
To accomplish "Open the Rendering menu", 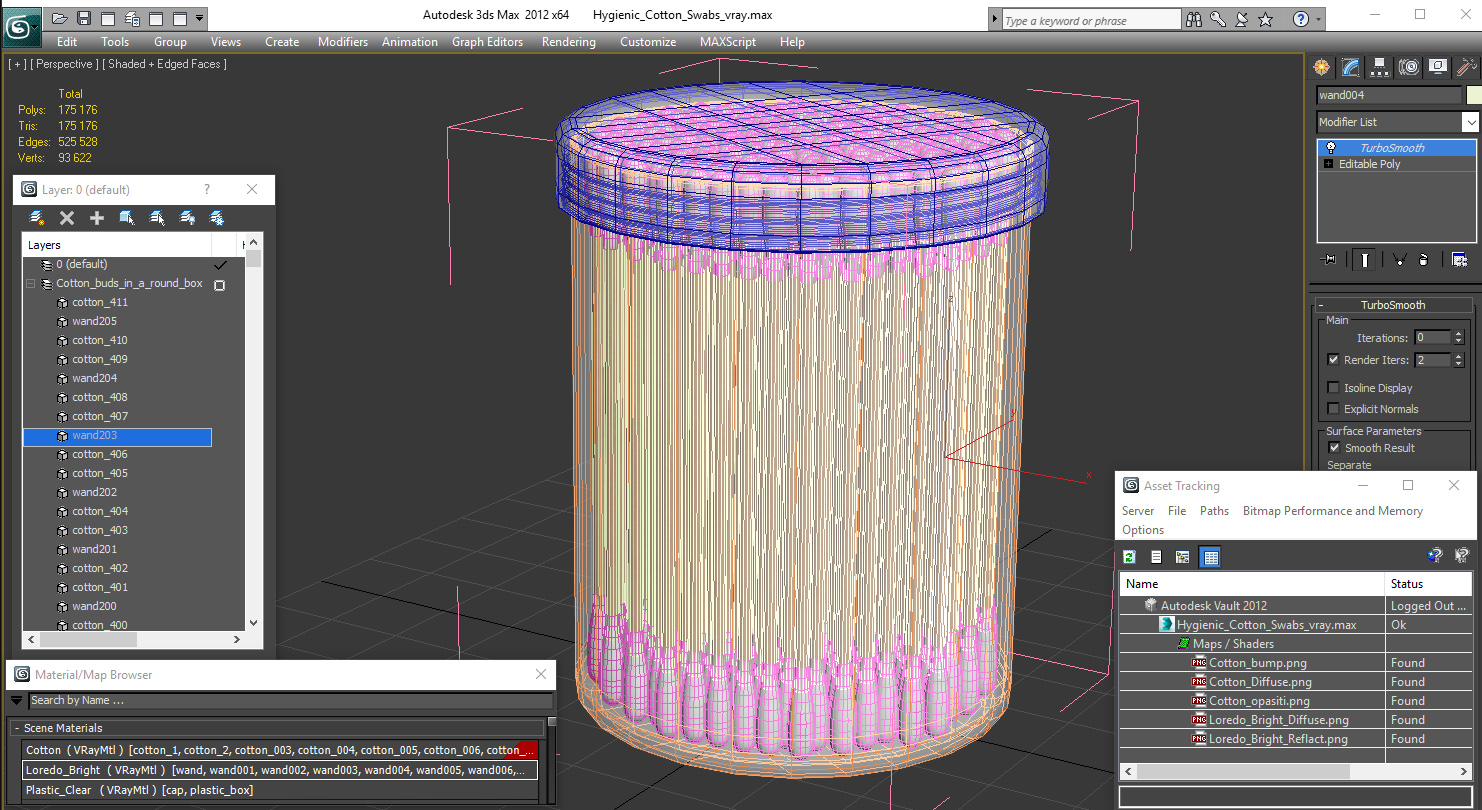I will click(568, 42).
